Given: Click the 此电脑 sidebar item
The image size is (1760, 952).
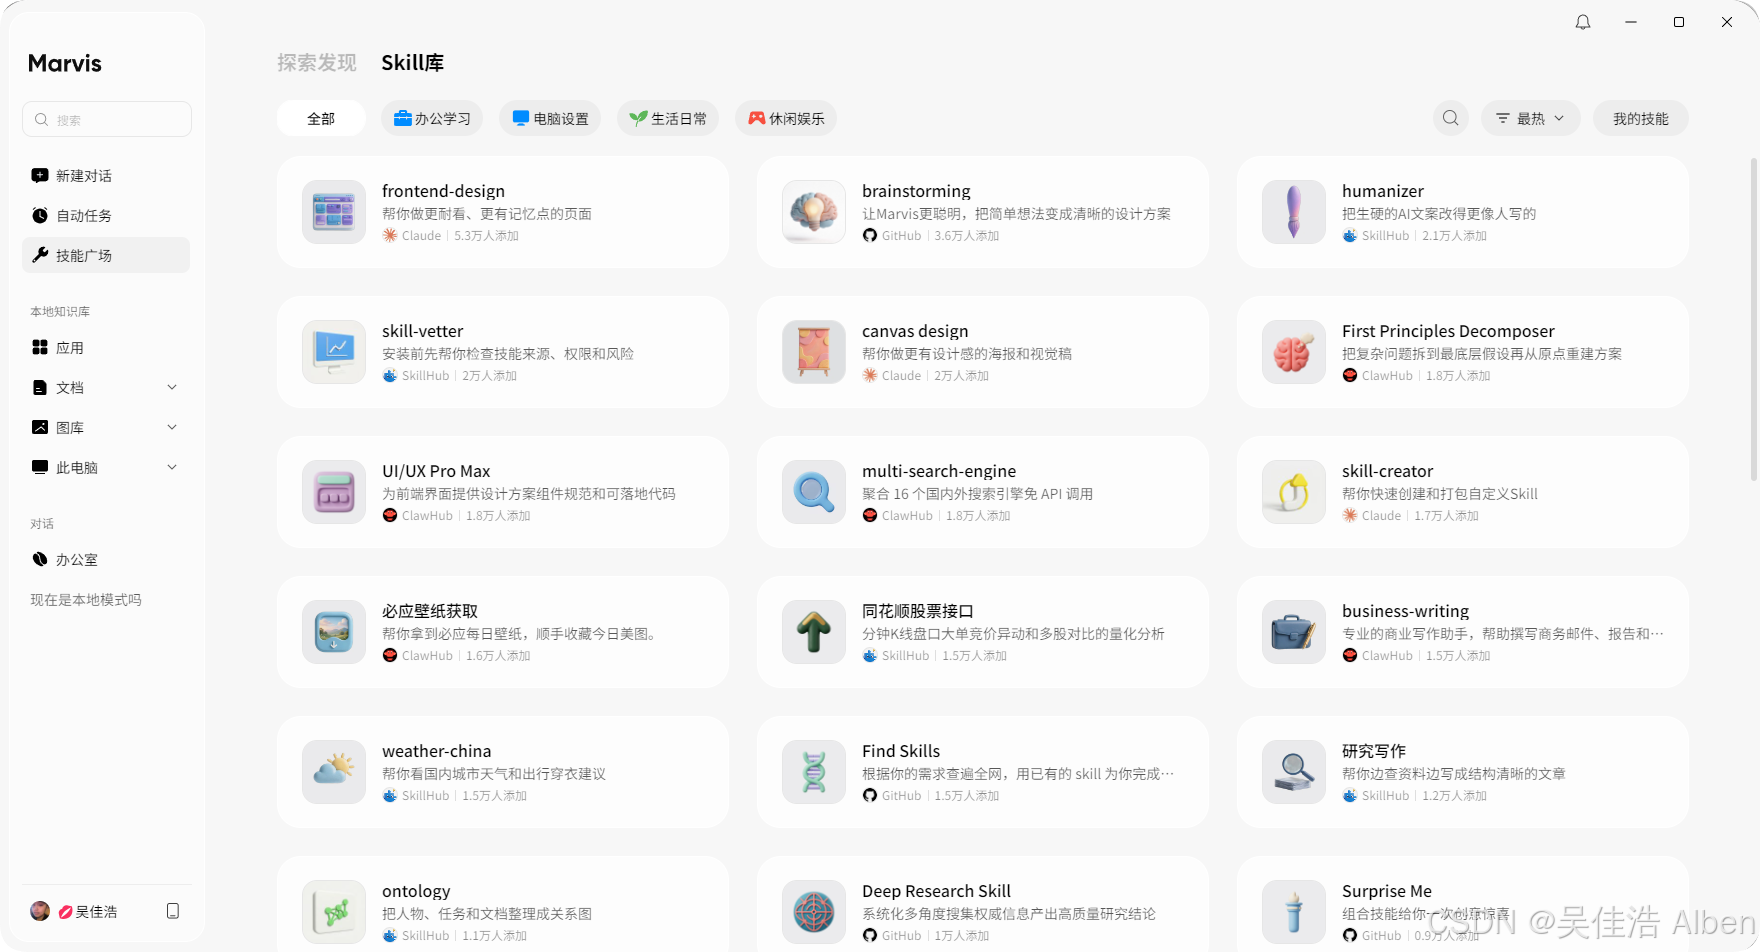Looking at the screenshot, I should pos(106,467).
